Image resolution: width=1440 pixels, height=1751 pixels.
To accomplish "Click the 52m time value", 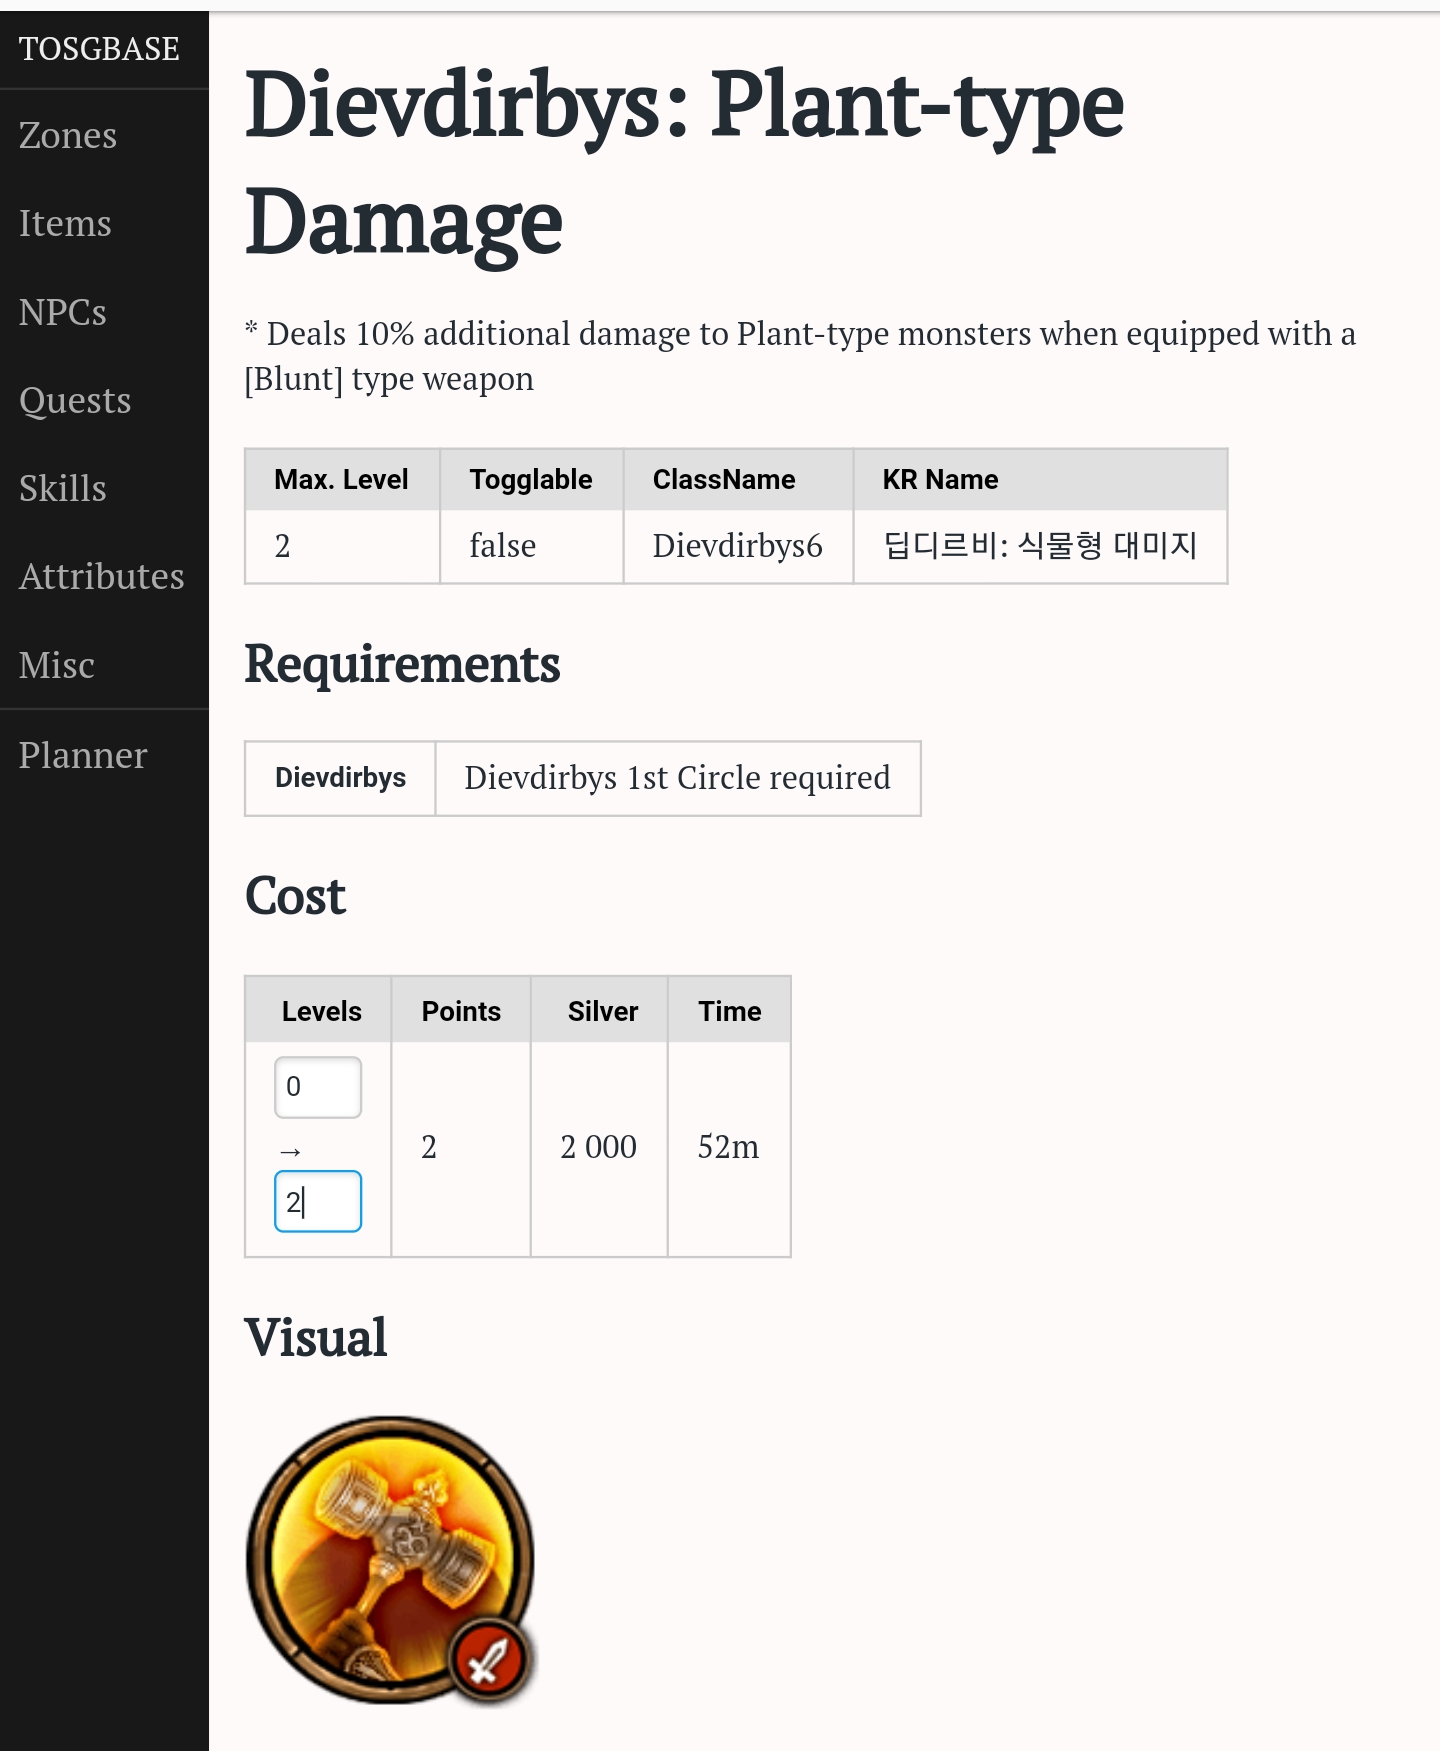I will [x=728, y=1147].
